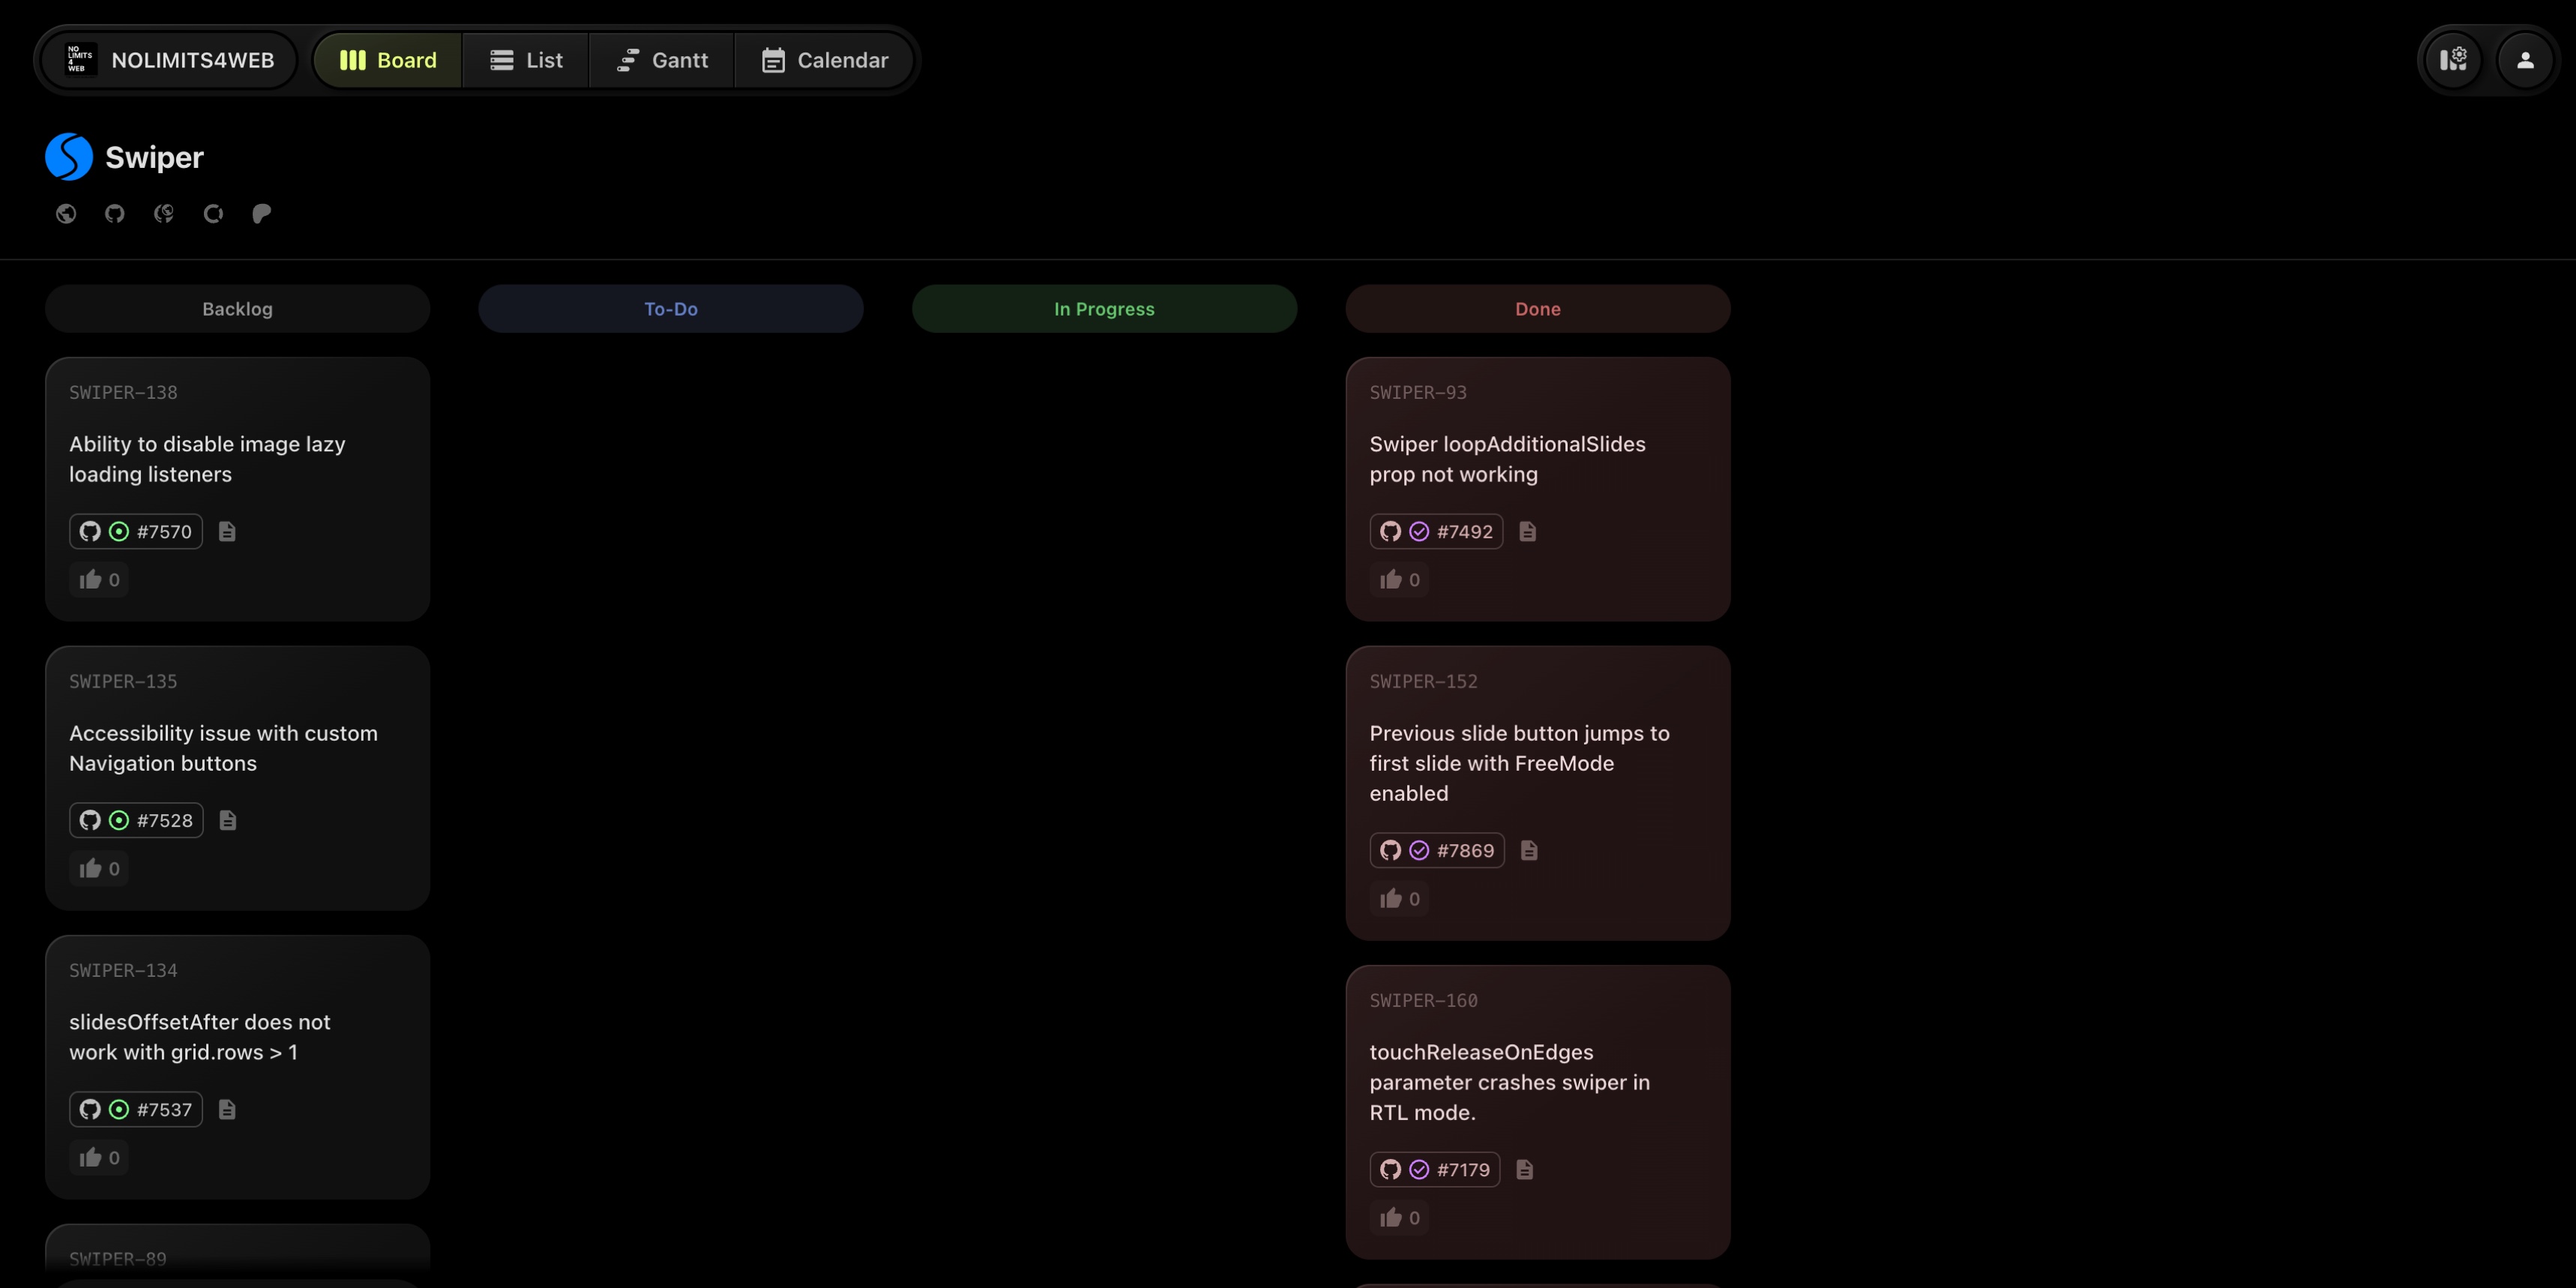Toggle thumbs-up vote on SWIPER-134

pyautogui.click(x=99, y=1157)
